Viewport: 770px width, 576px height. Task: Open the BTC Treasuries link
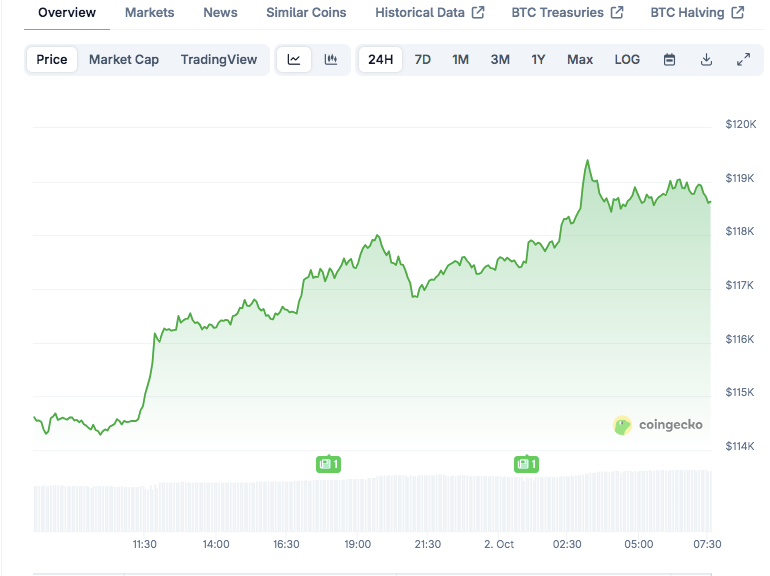[x=567, y=13]
